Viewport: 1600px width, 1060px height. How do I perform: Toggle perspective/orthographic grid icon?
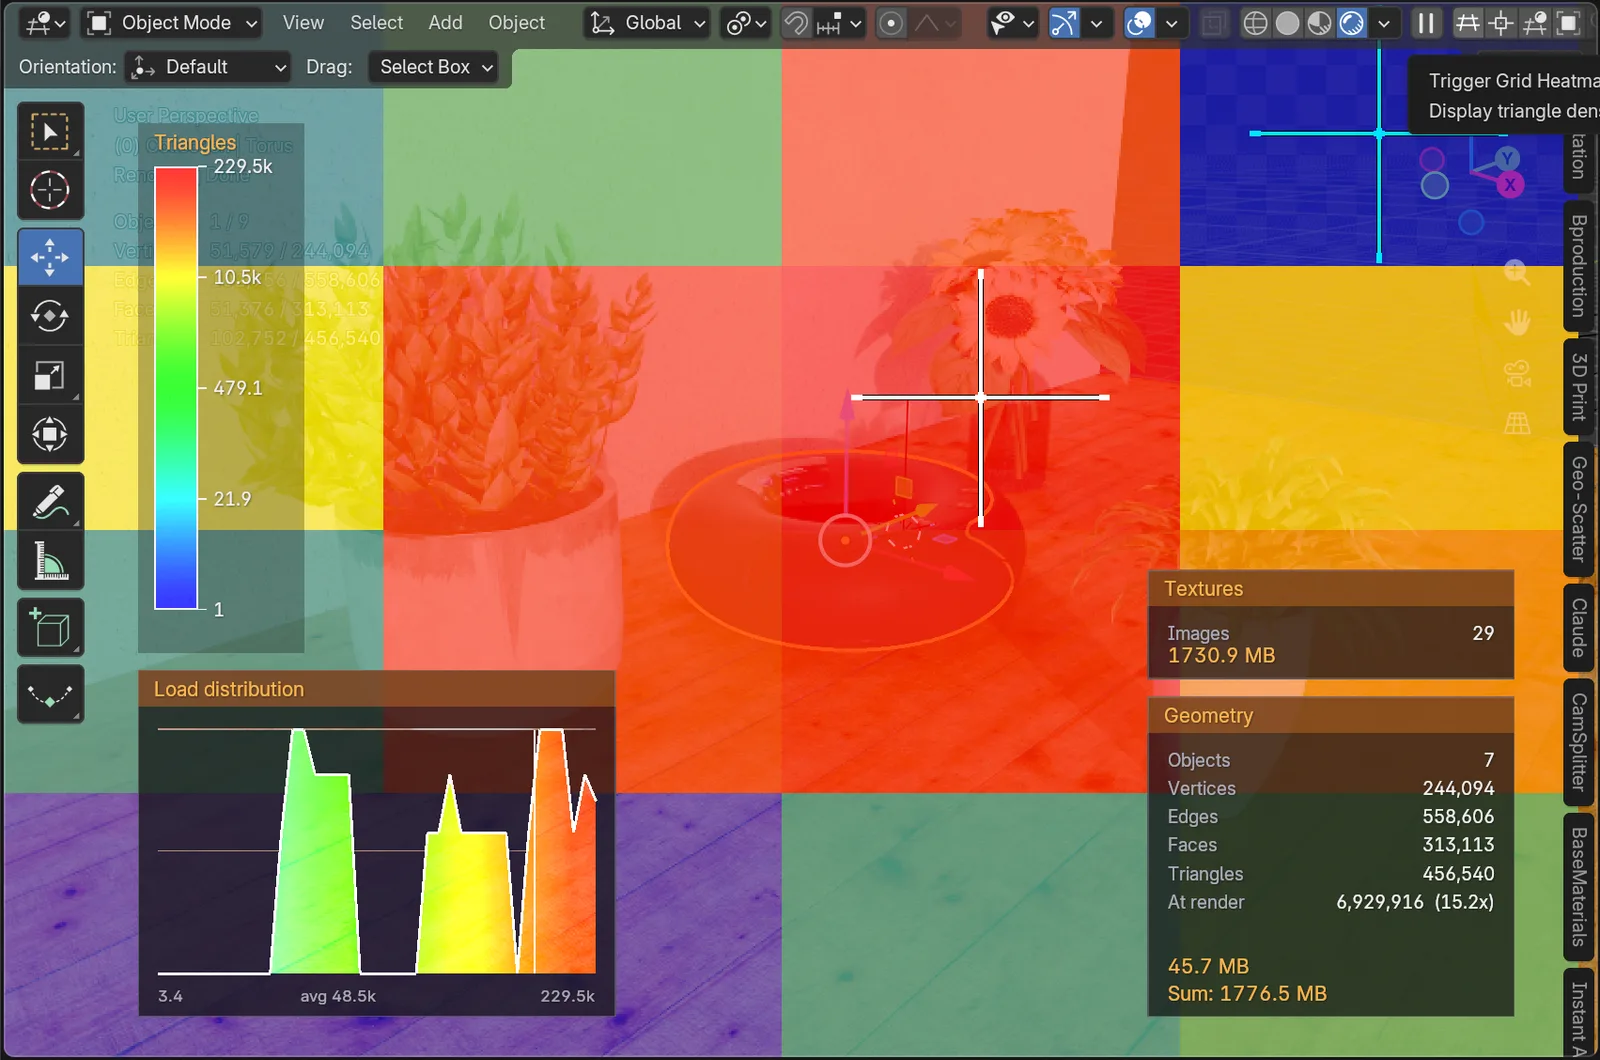click(x=1517, y=423)
